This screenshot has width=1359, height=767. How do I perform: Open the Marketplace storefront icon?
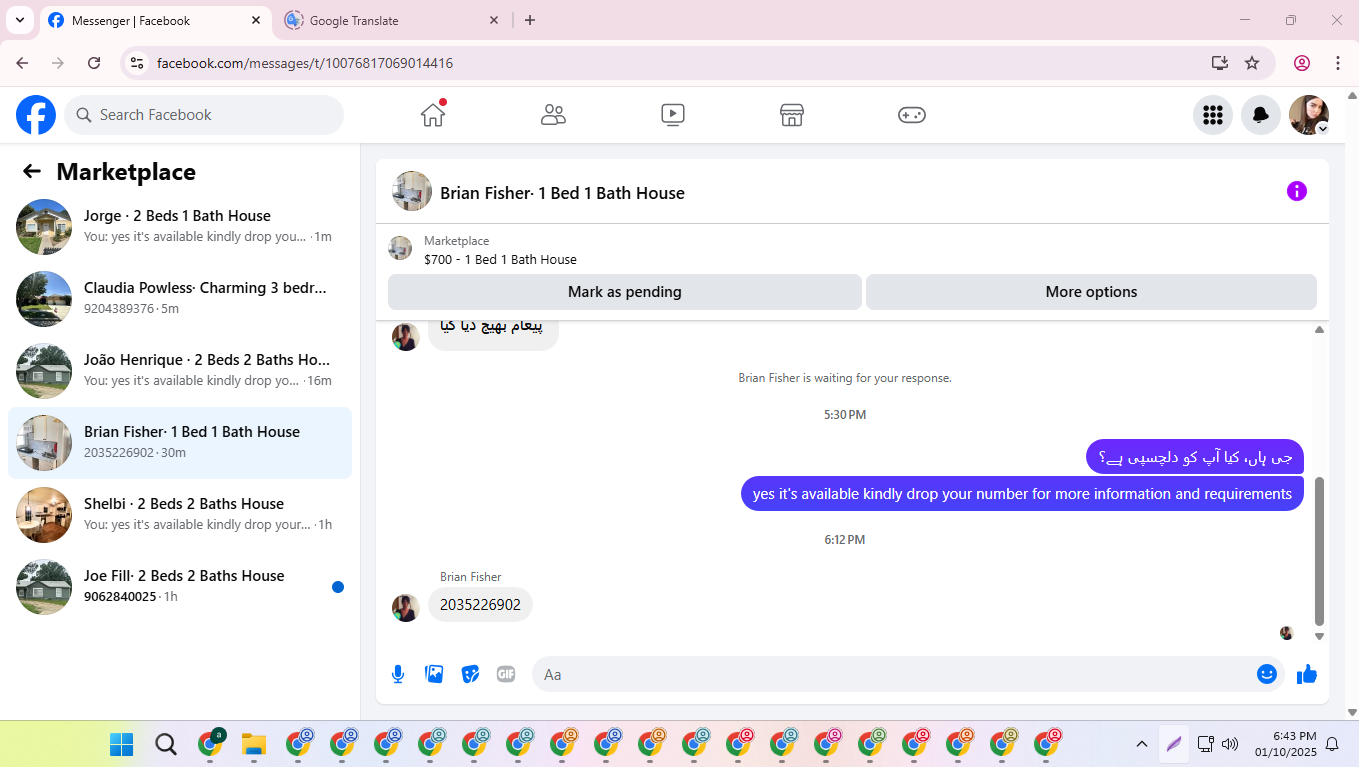click(792, 115)
